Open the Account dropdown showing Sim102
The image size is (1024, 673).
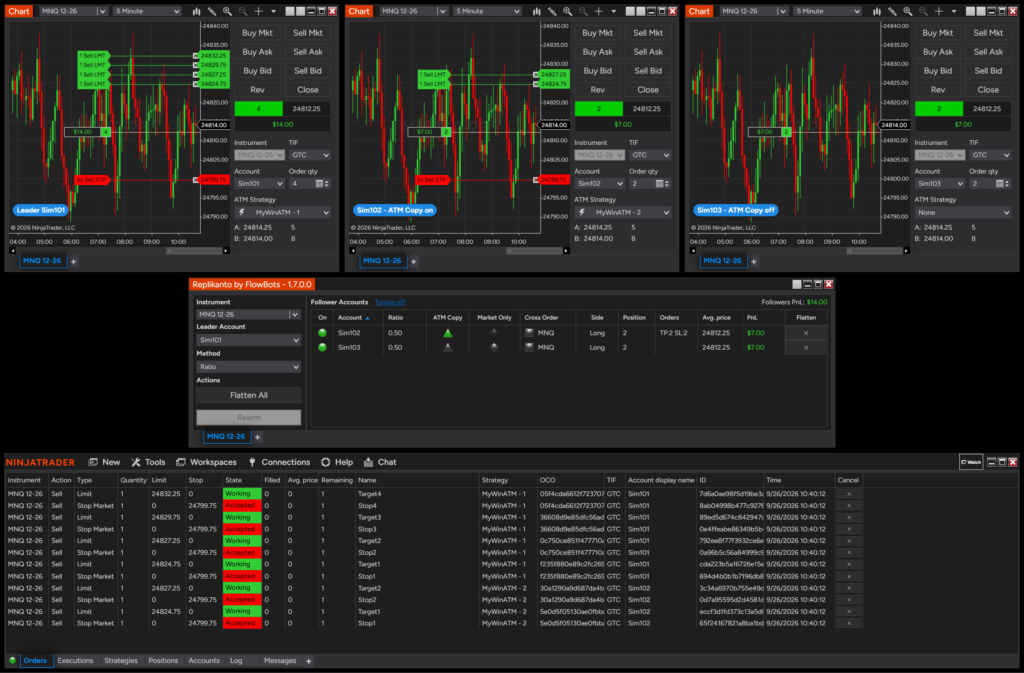598,184
